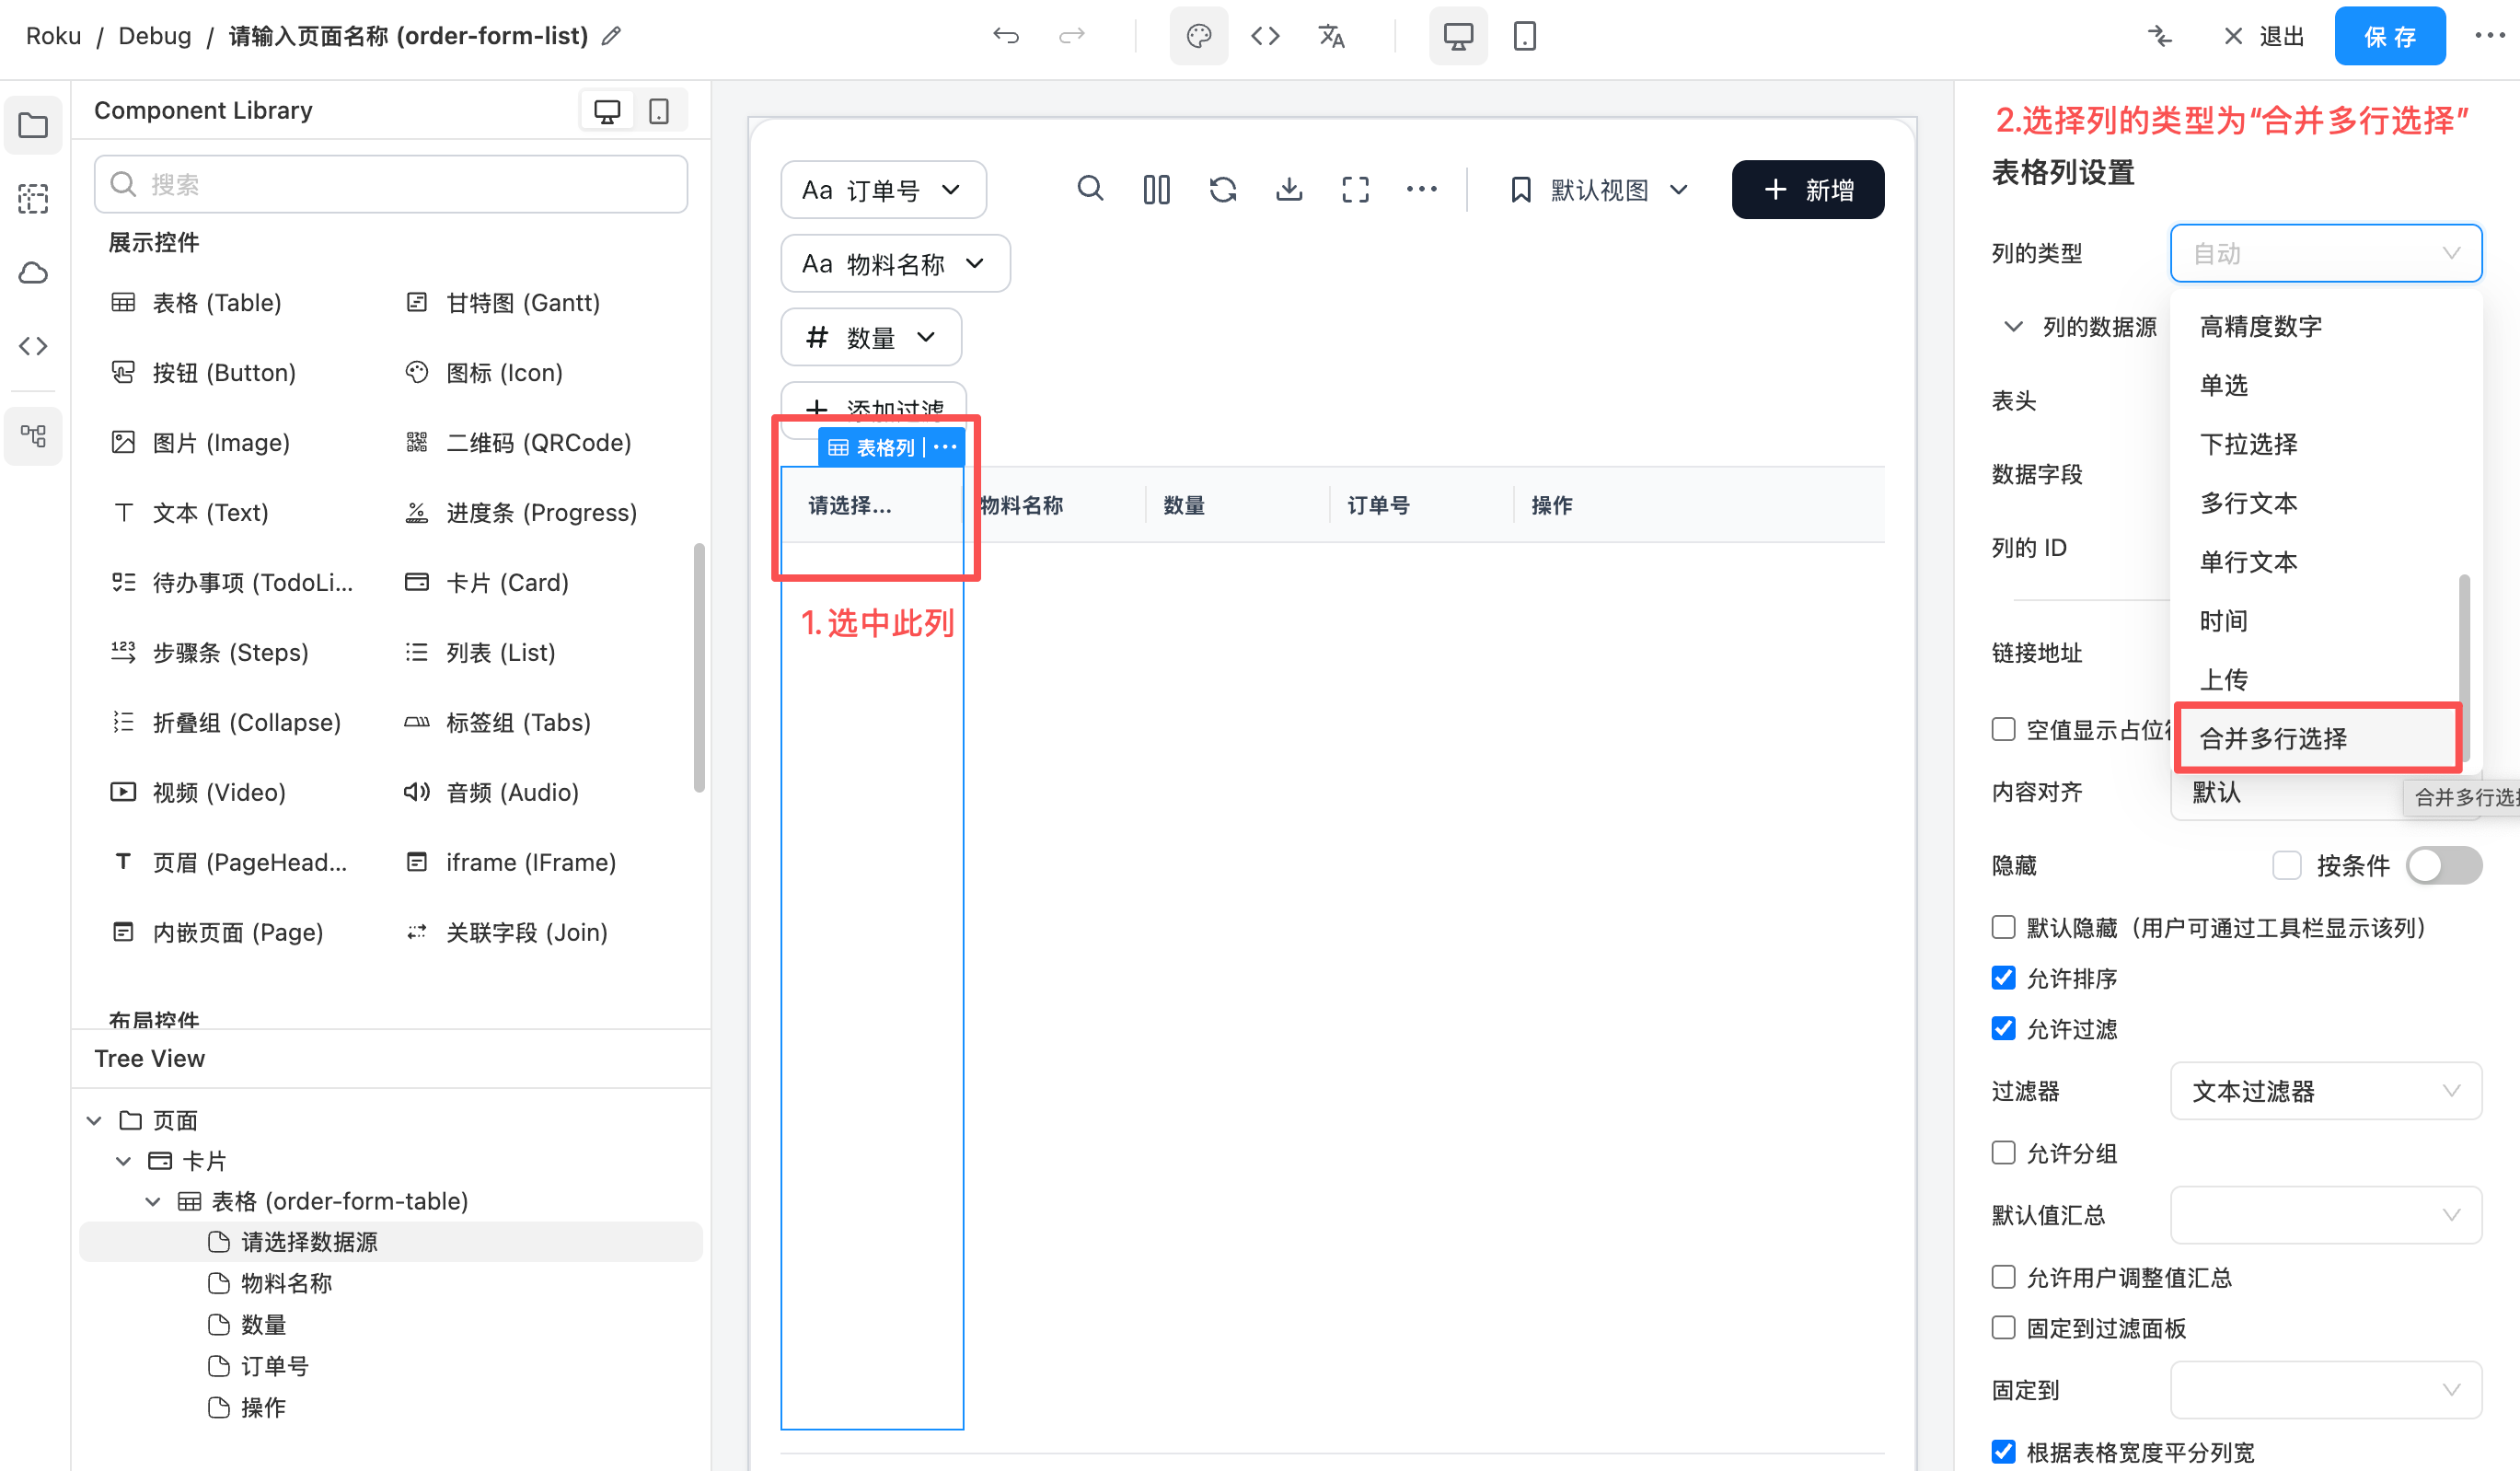The width and height of the screenshot is (2520, 1471).
Task: Click the Roku breadcrumb link
Action: [x=53, y=36]
